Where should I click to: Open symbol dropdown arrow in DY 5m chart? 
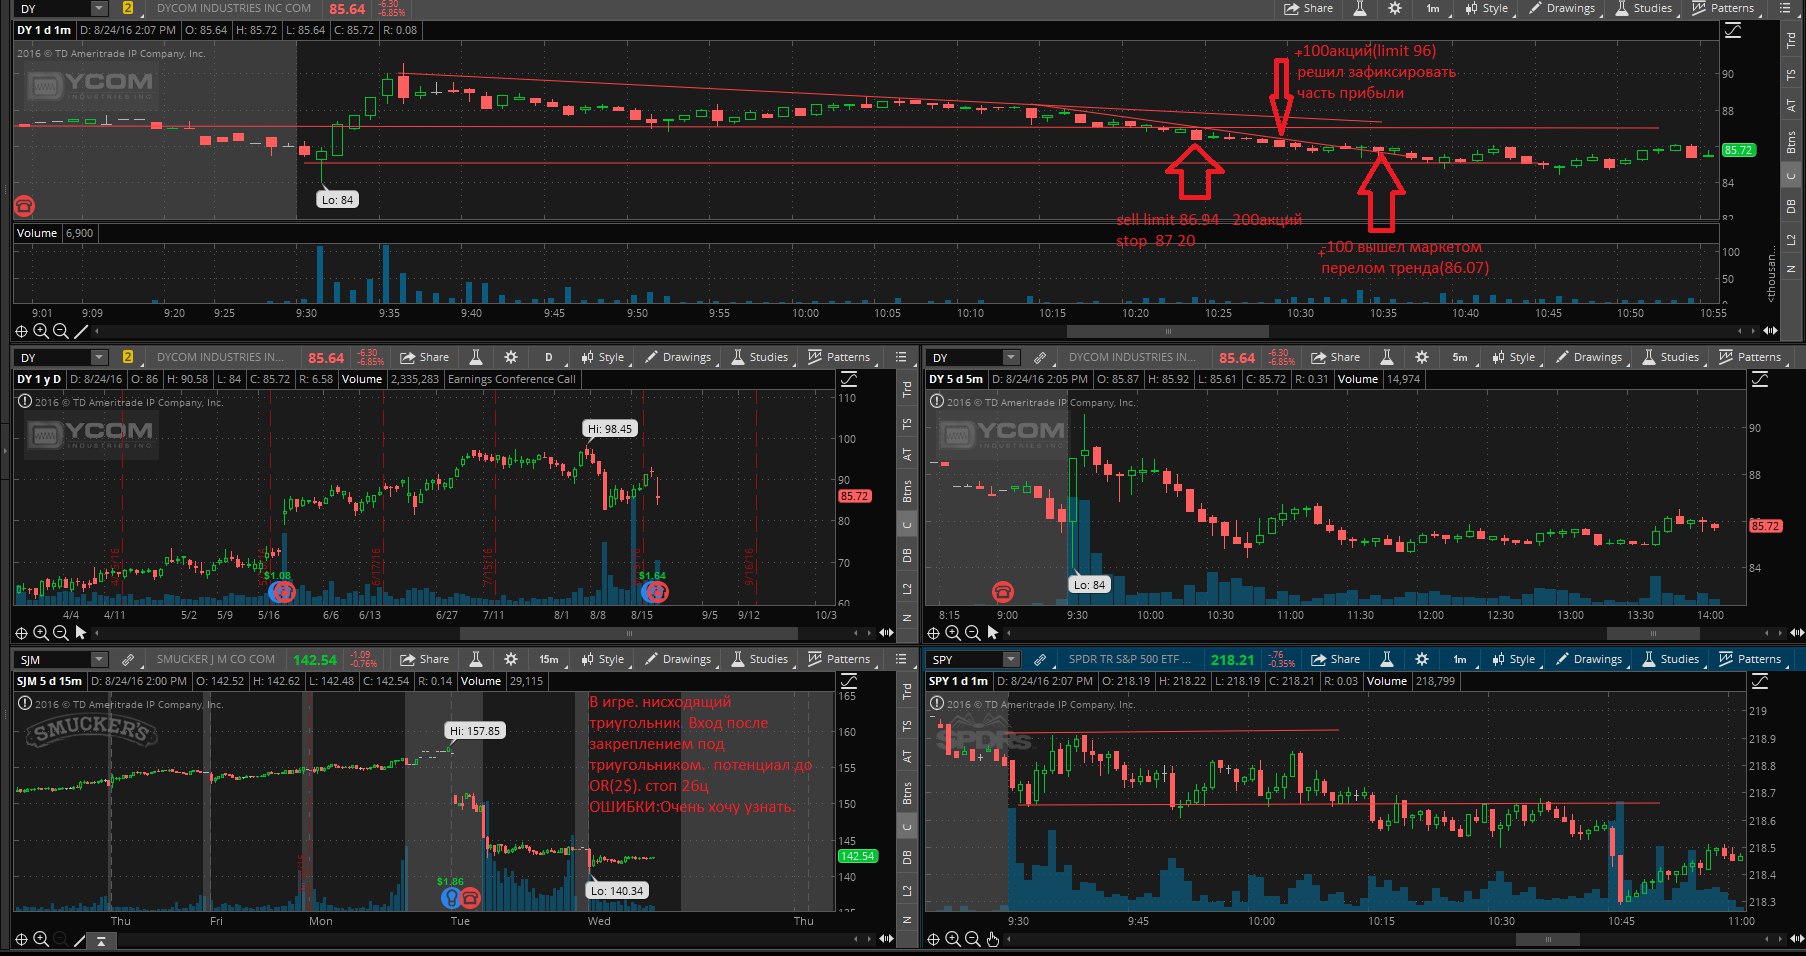[1010, 357]
